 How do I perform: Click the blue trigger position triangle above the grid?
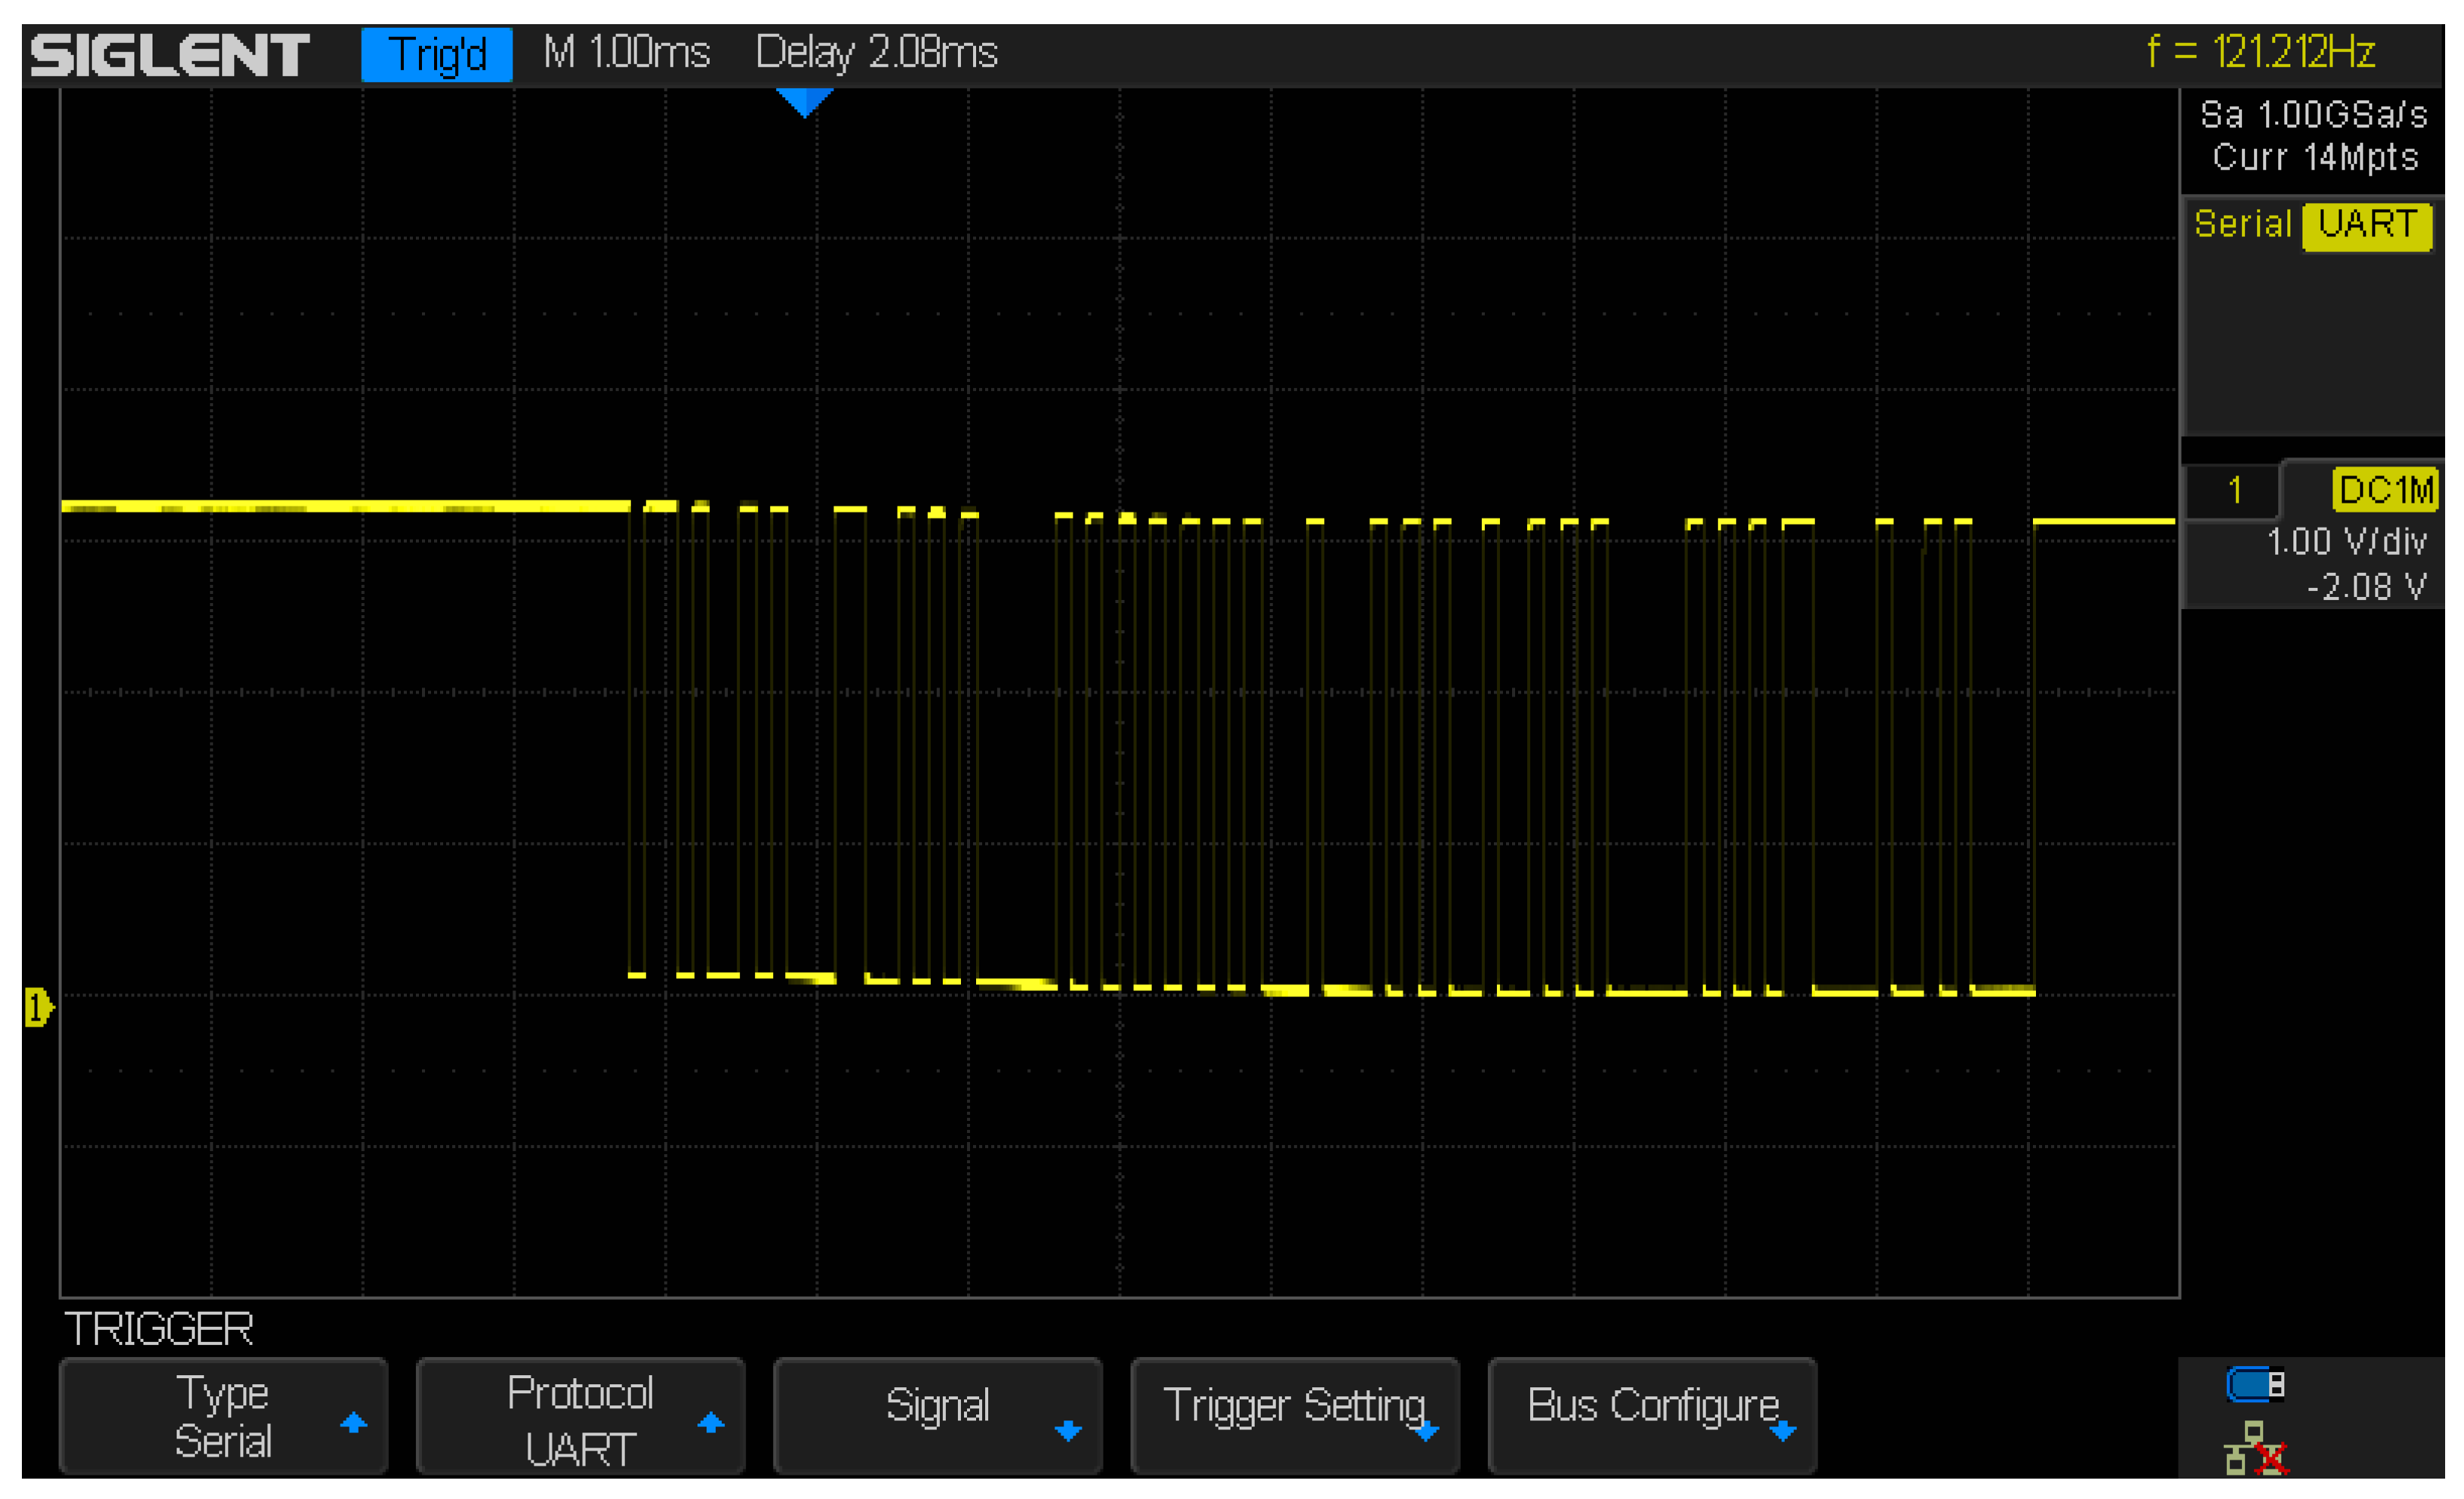[806, 98]
